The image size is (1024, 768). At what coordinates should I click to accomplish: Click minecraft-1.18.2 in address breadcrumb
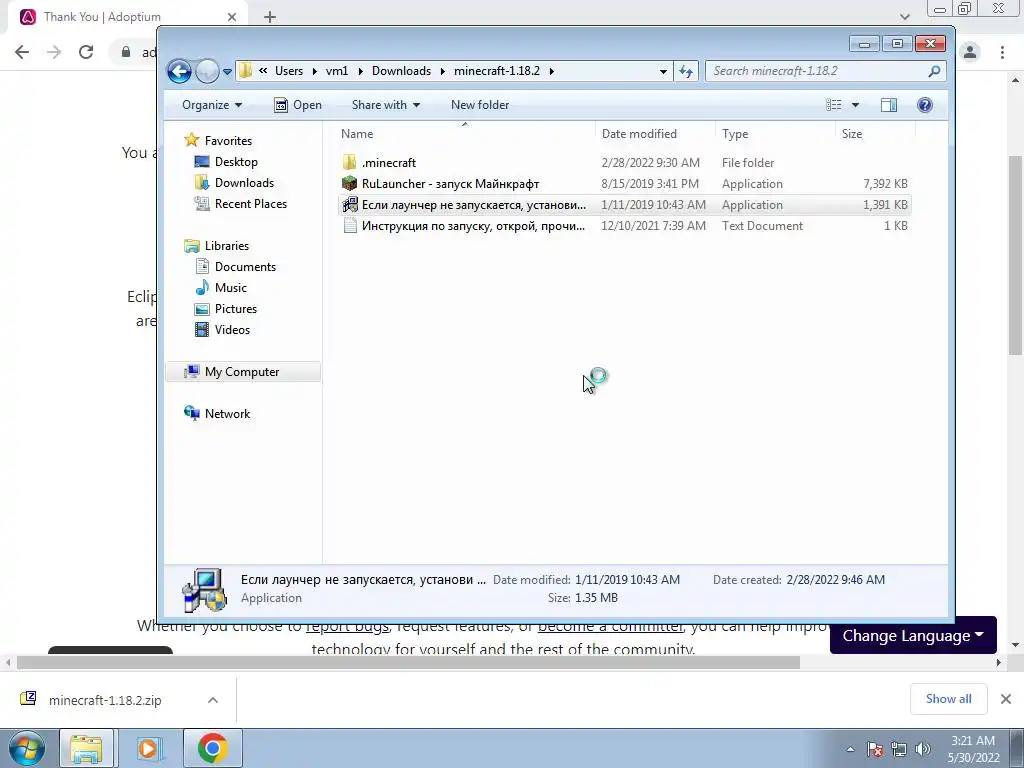(x=497, y=71)
